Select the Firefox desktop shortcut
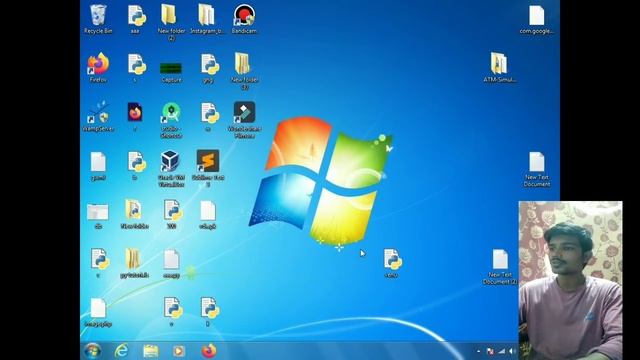Screen dimensions: 640x360 tap(98, 68)
